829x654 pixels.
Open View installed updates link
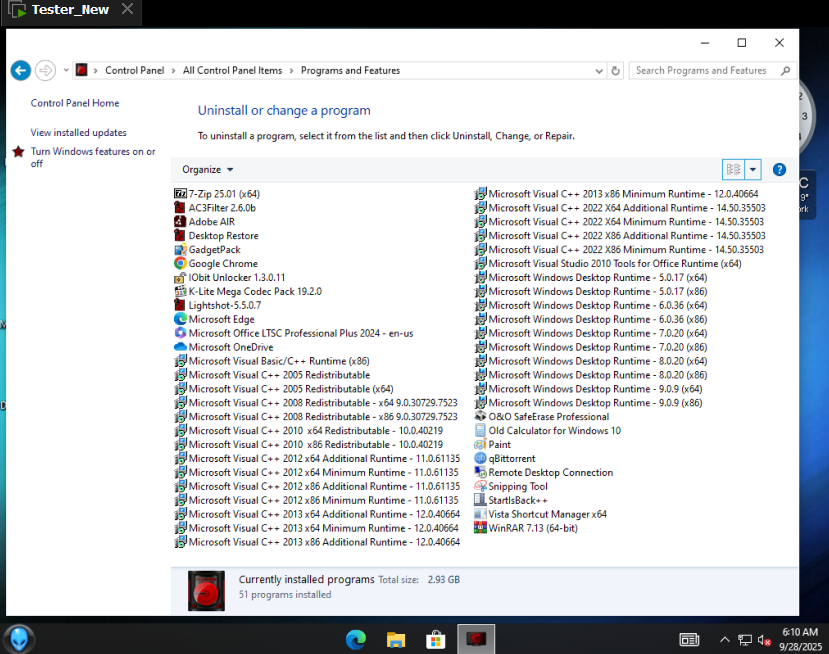(x=78, y=133)
